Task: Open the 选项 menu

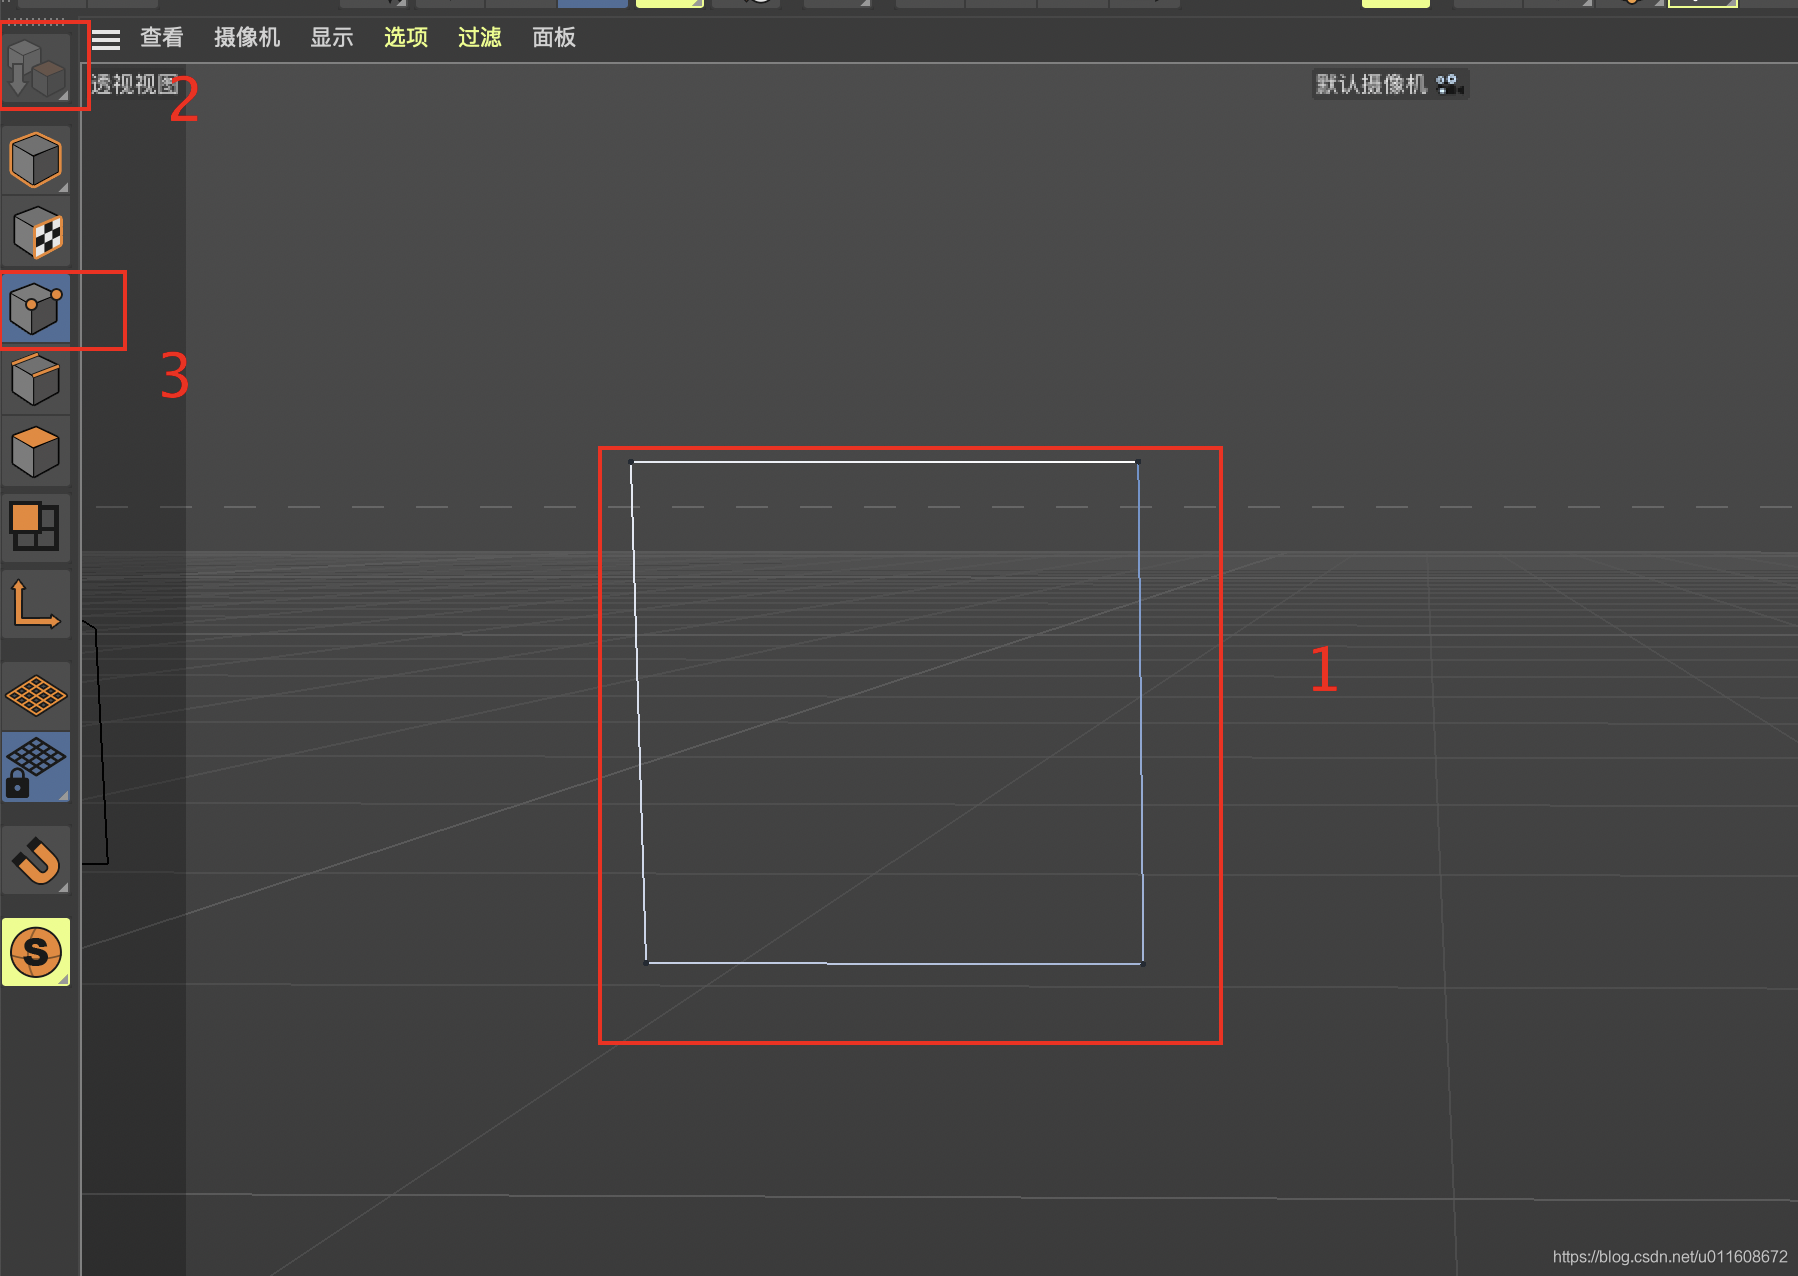Action: 406,38
